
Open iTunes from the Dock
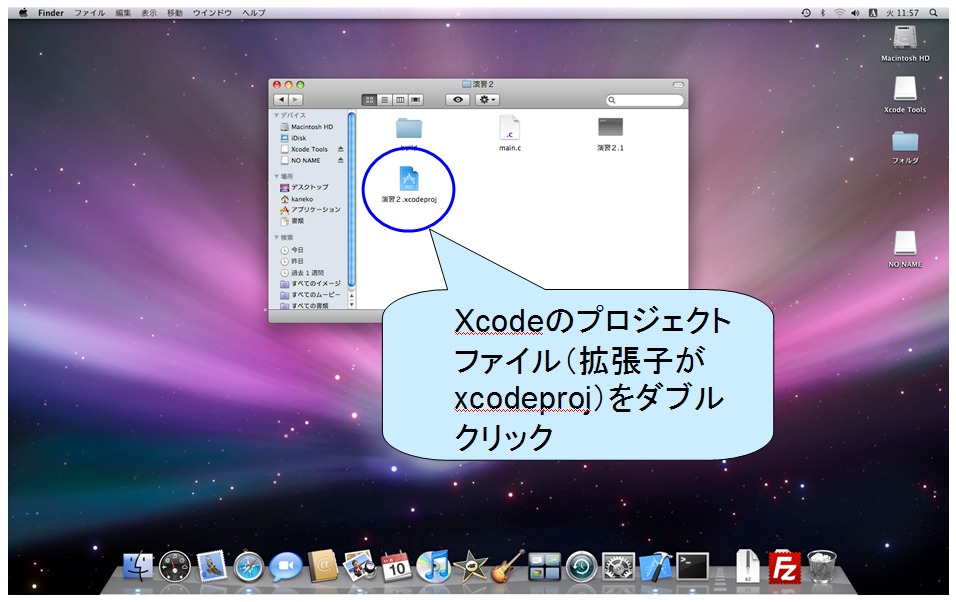(x=433, y=566)
